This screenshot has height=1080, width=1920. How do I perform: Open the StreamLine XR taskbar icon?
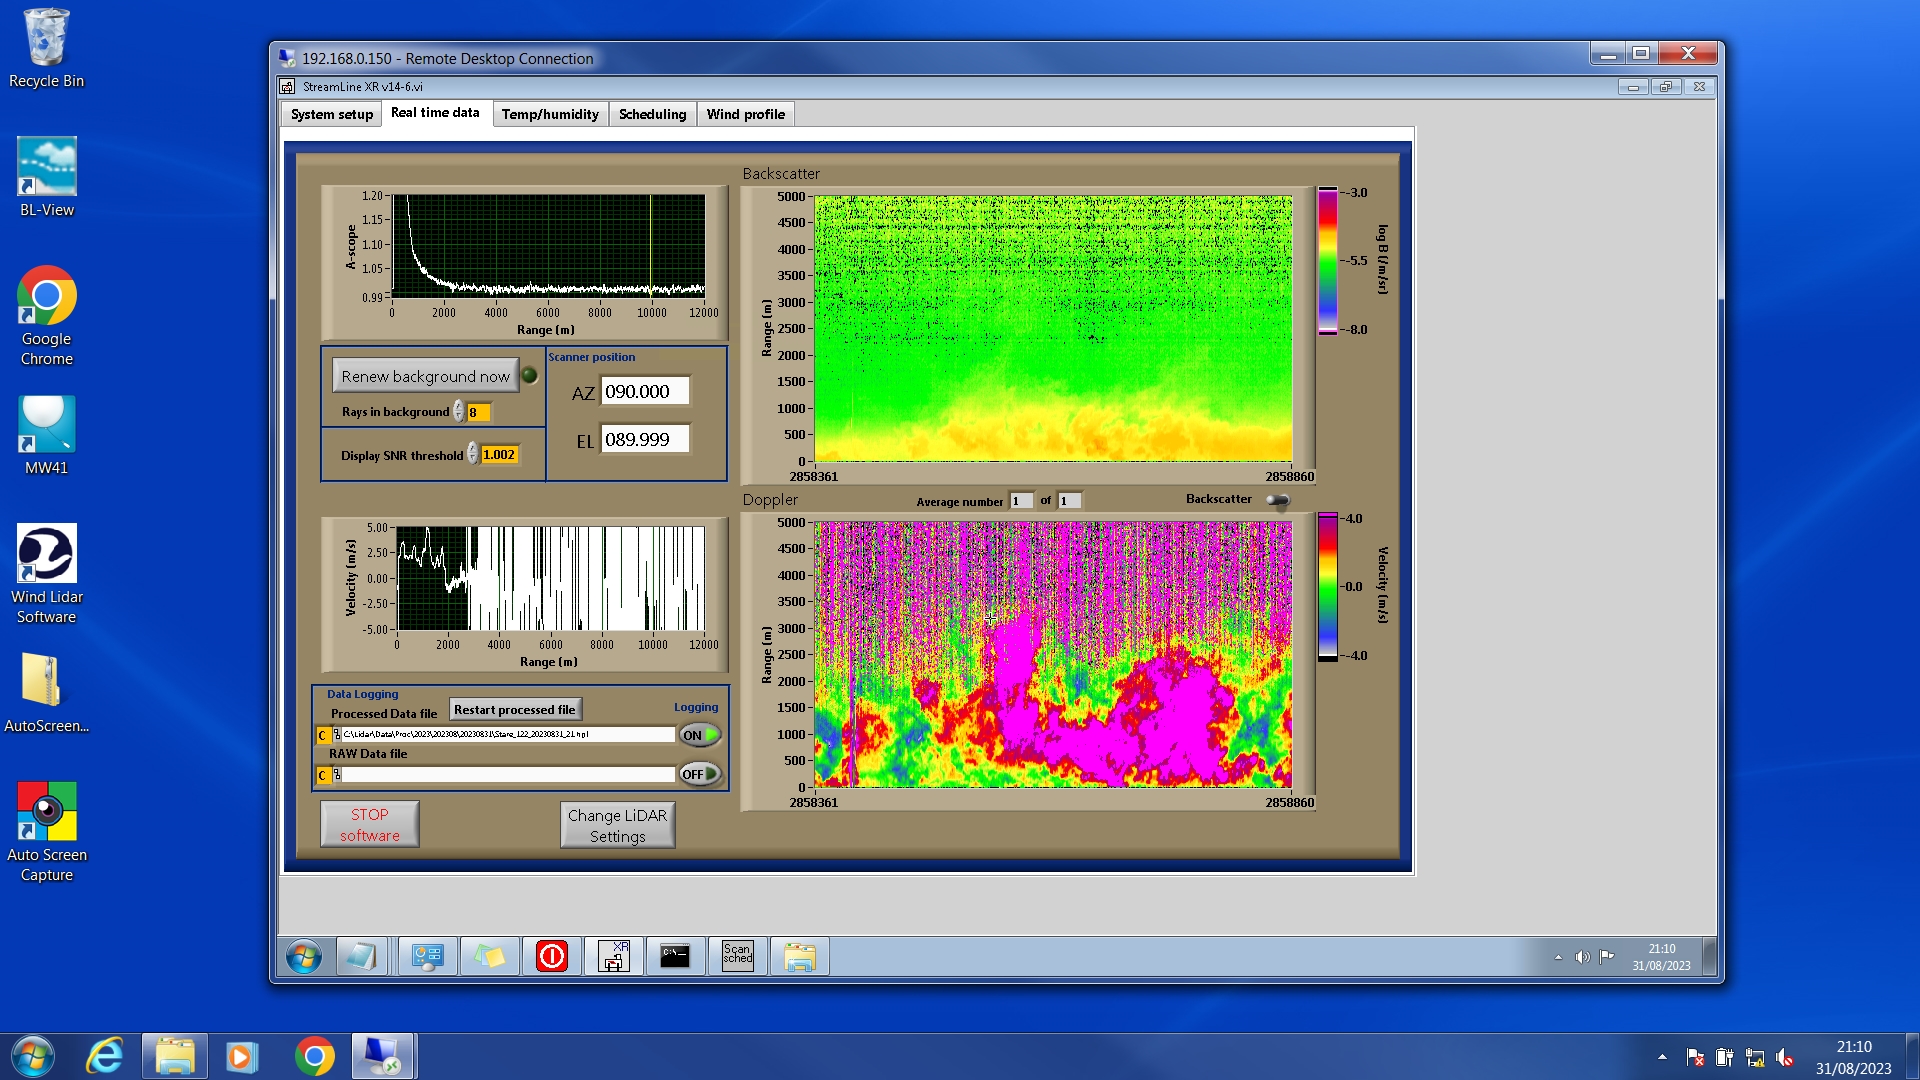[613, 956]
